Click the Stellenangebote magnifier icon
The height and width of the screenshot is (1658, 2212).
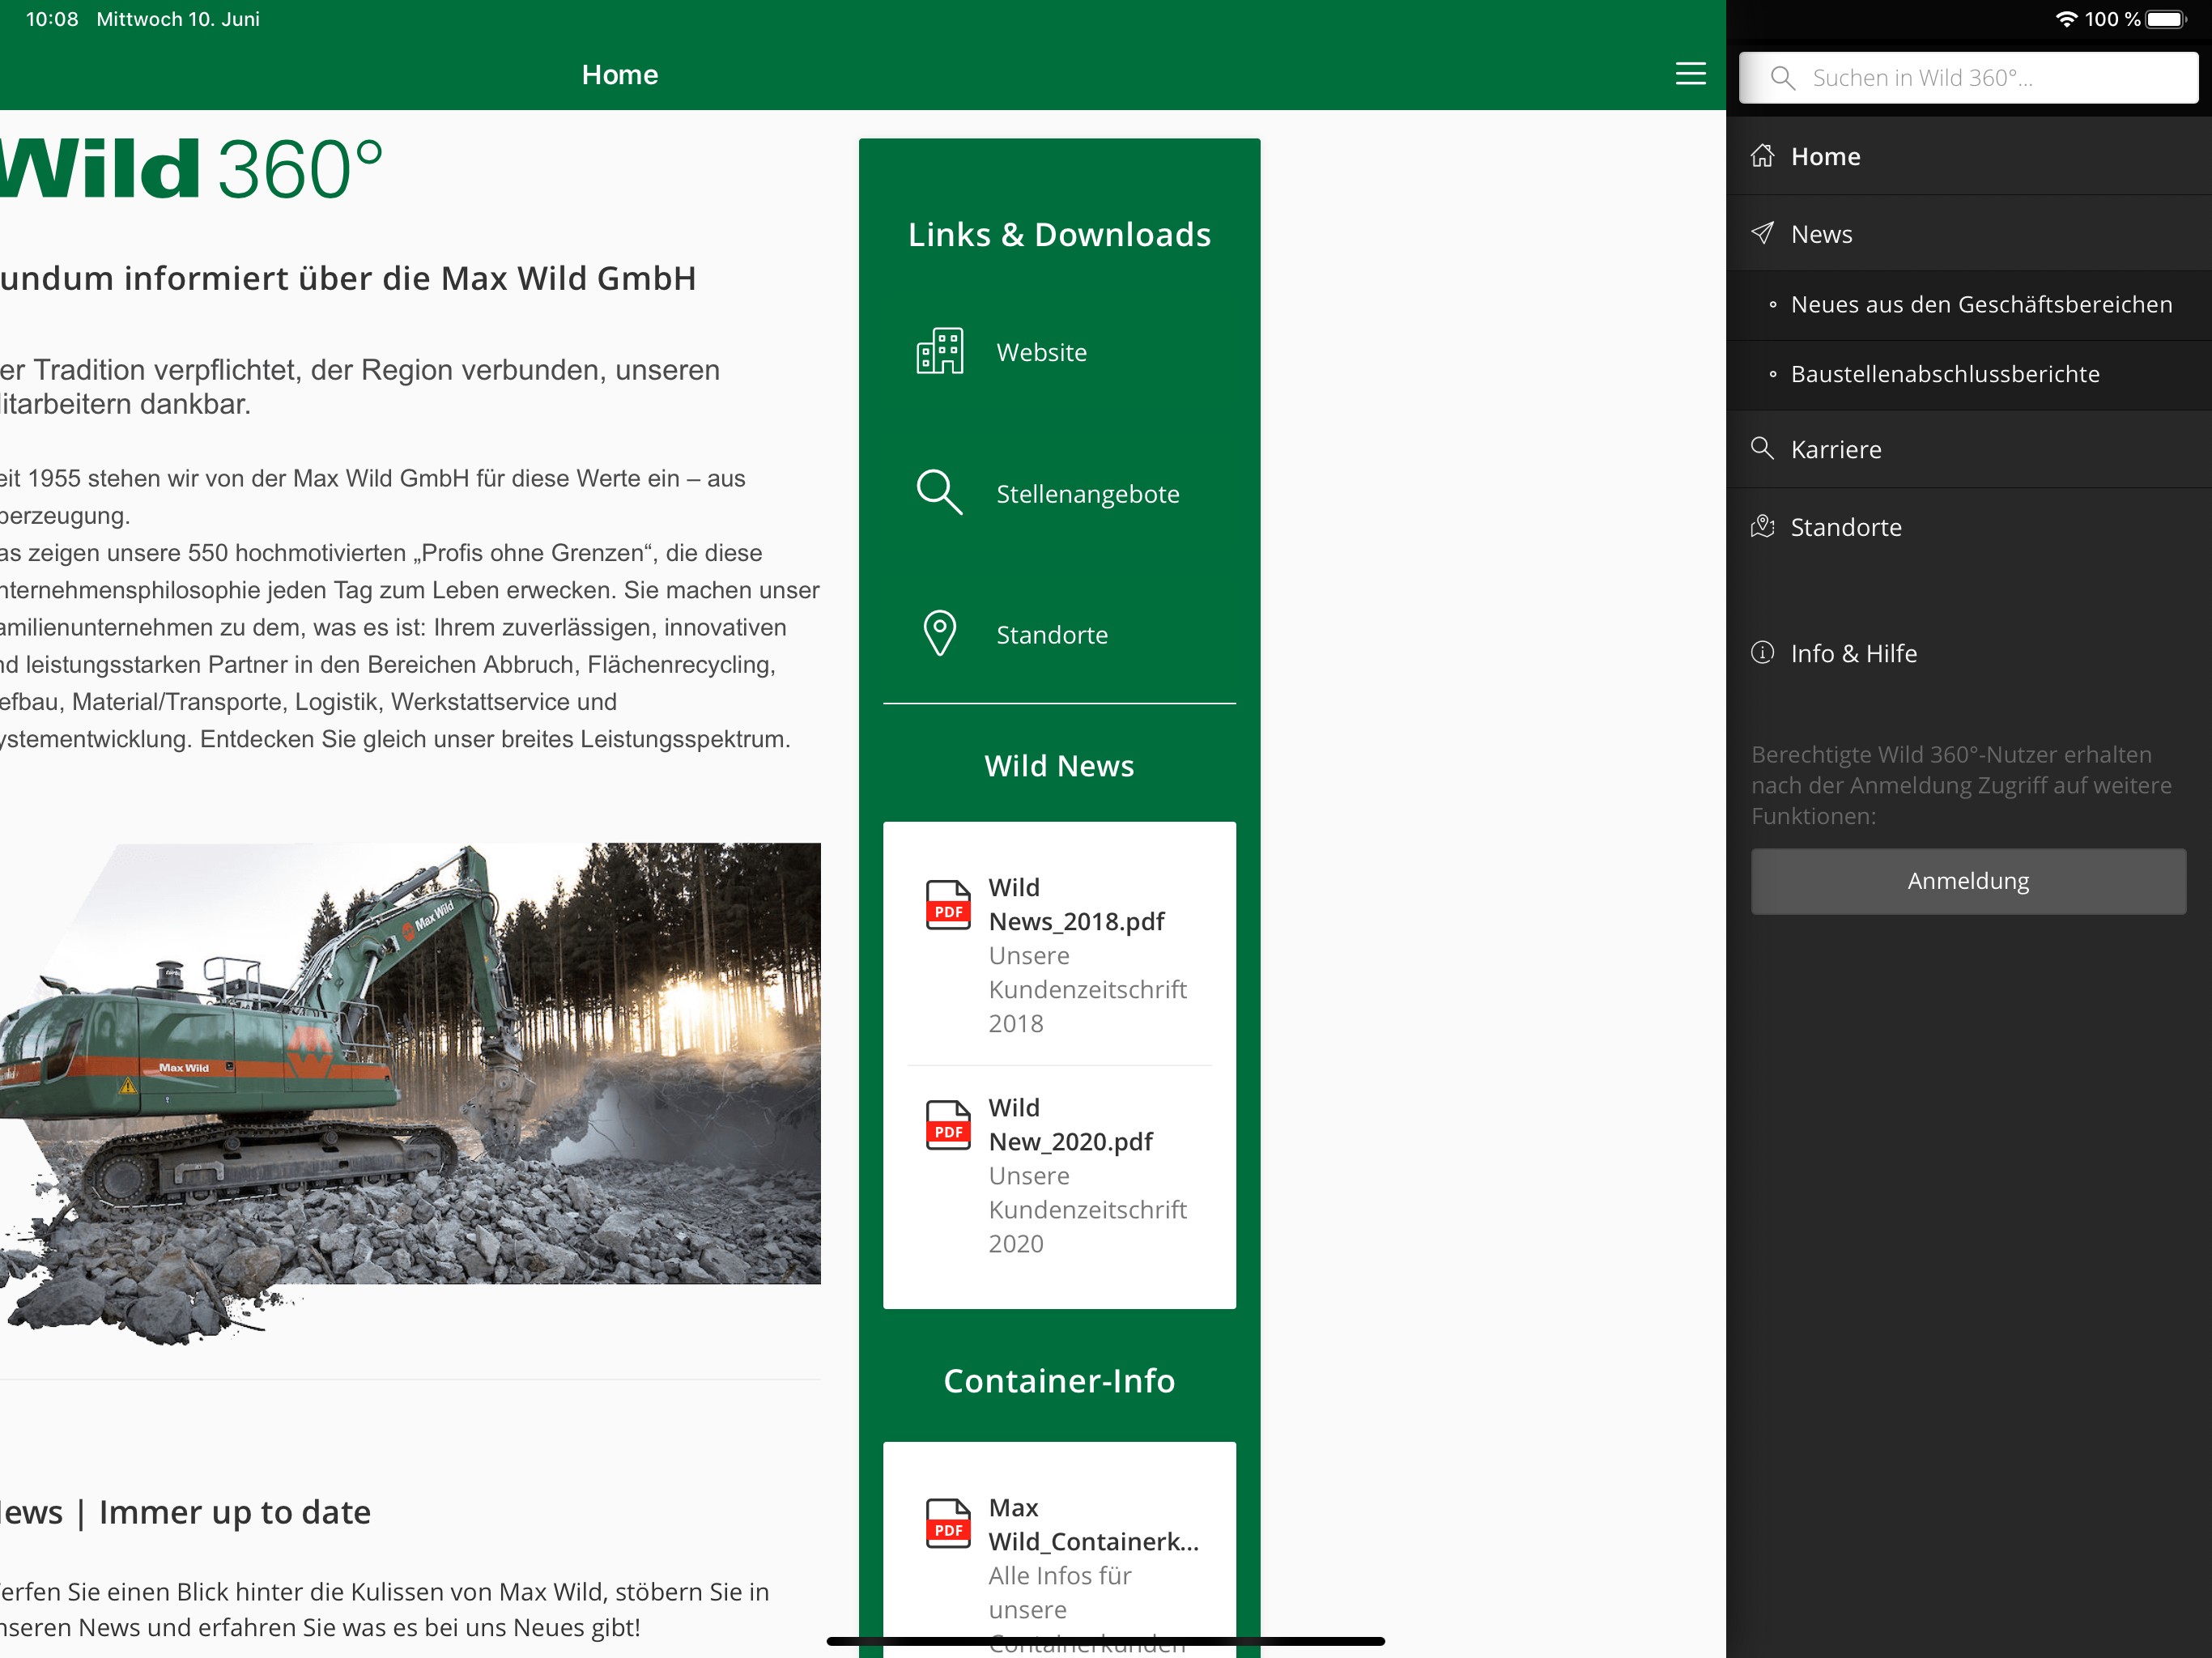[940, 492]
